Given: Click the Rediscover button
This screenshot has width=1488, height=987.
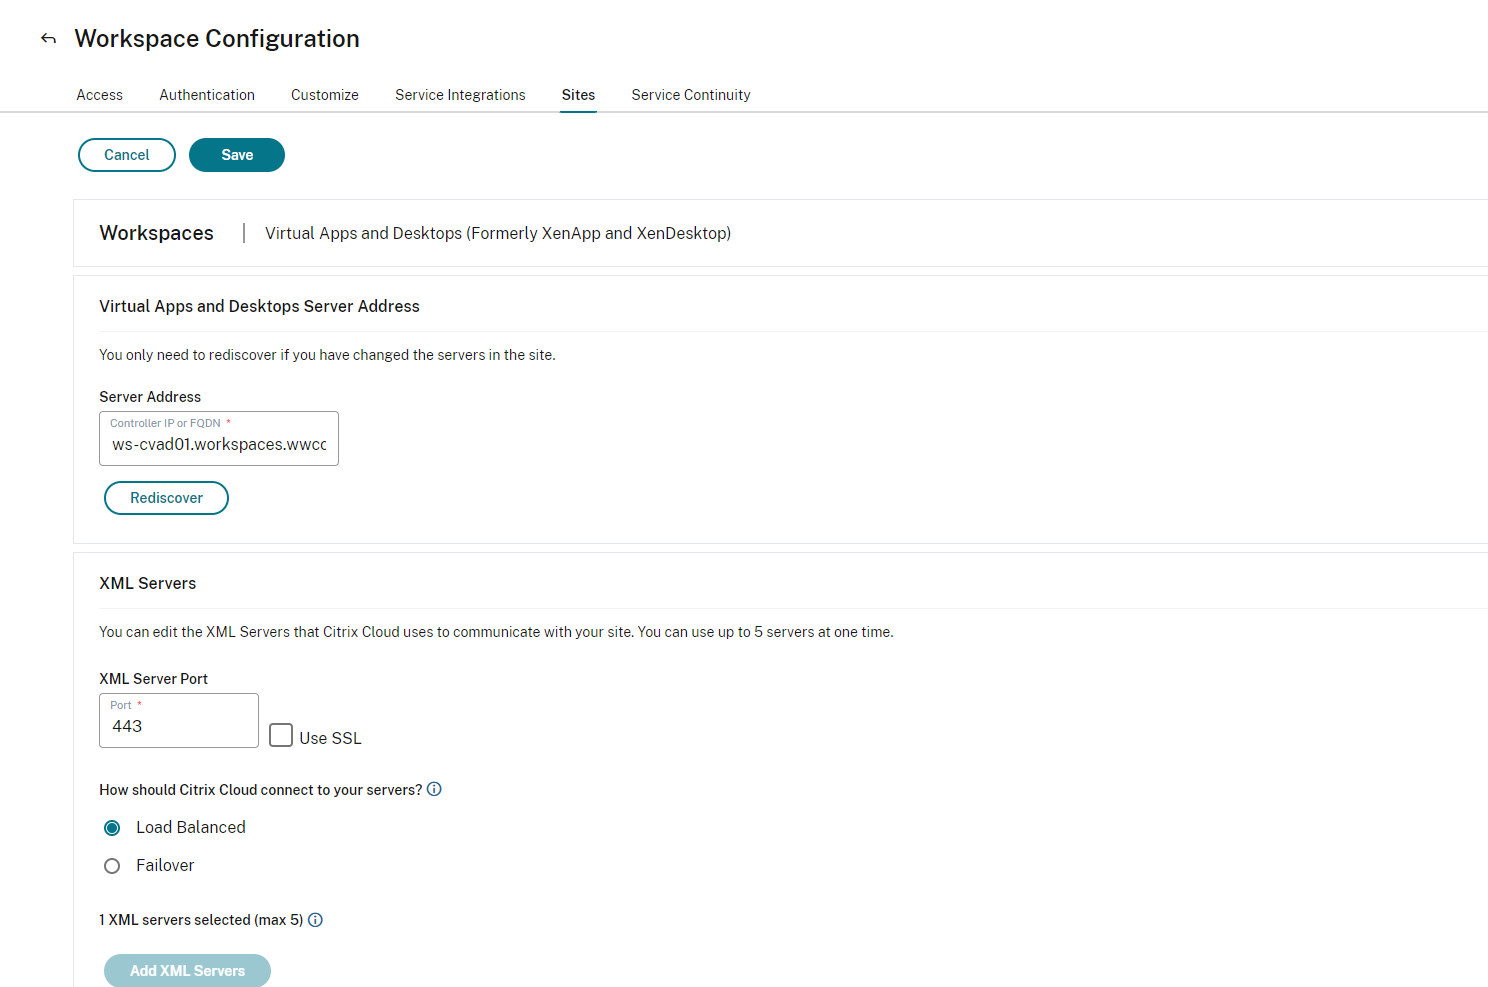Looking at the screenshot, I should (x=166, y=498).
